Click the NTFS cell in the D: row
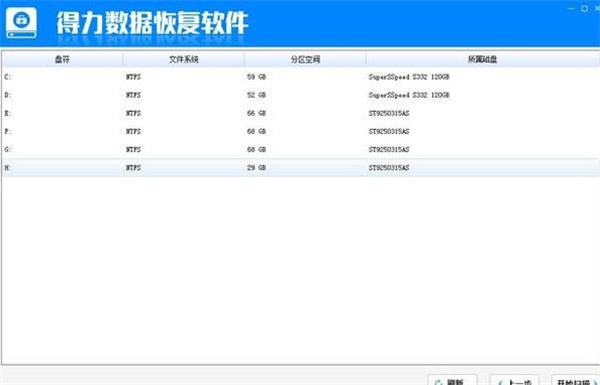Image resolution: width=600 pixels, height=385 pixels. tap(133, 95)
